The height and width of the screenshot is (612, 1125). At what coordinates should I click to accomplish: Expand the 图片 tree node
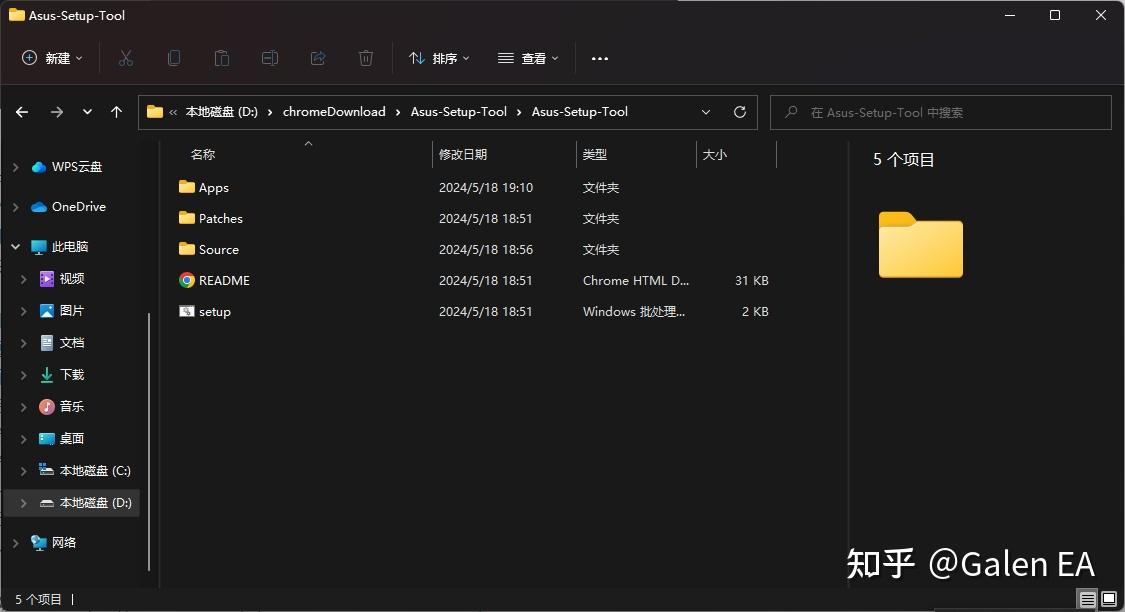pos(24,311)
